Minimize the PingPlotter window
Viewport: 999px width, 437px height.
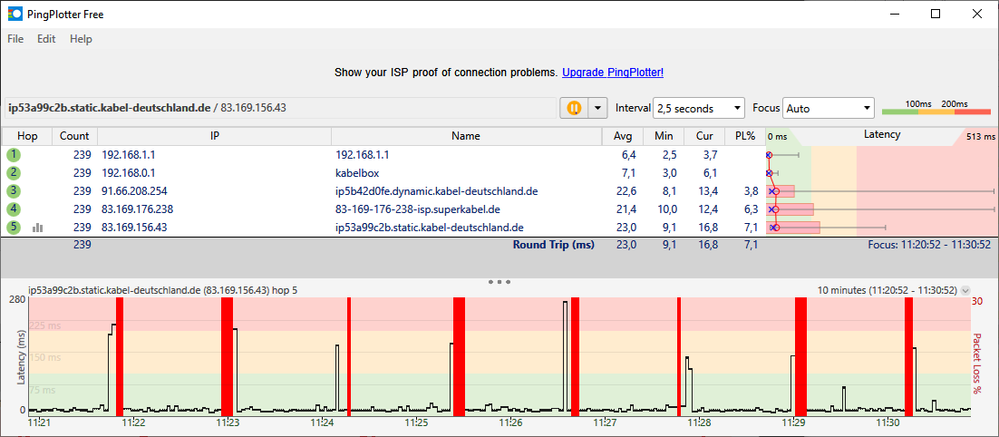(x=894, y=14)
